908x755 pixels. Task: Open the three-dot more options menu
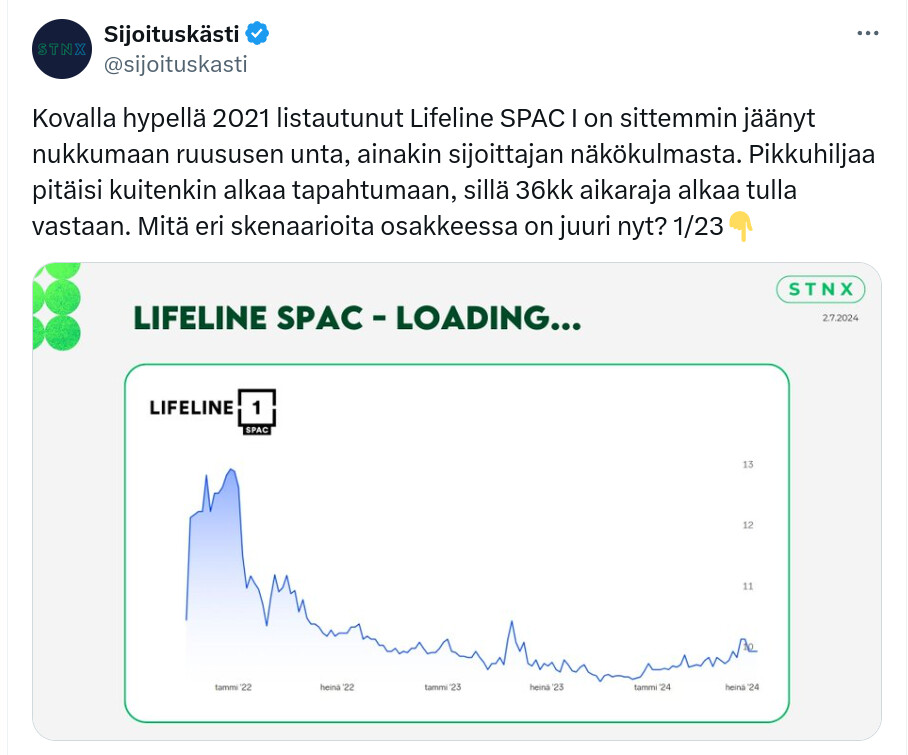pos(868,33)
